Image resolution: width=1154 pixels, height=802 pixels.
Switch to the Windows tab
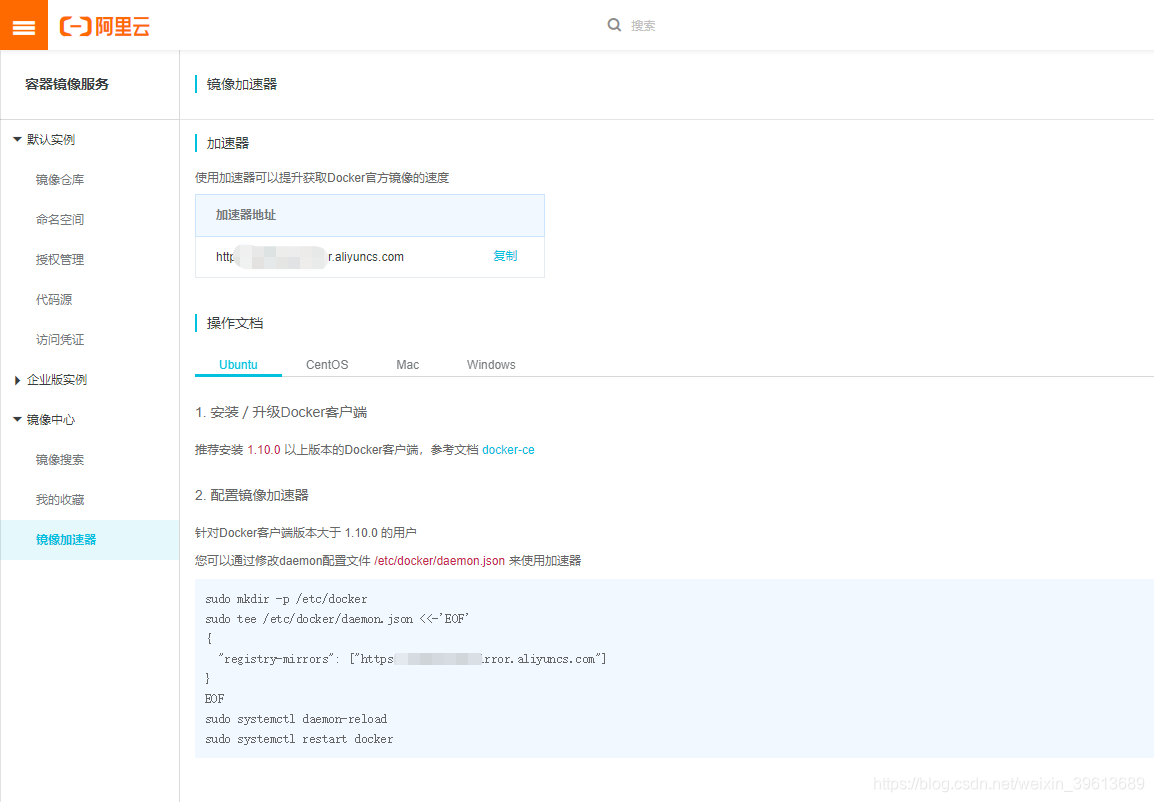coord(490,364)
